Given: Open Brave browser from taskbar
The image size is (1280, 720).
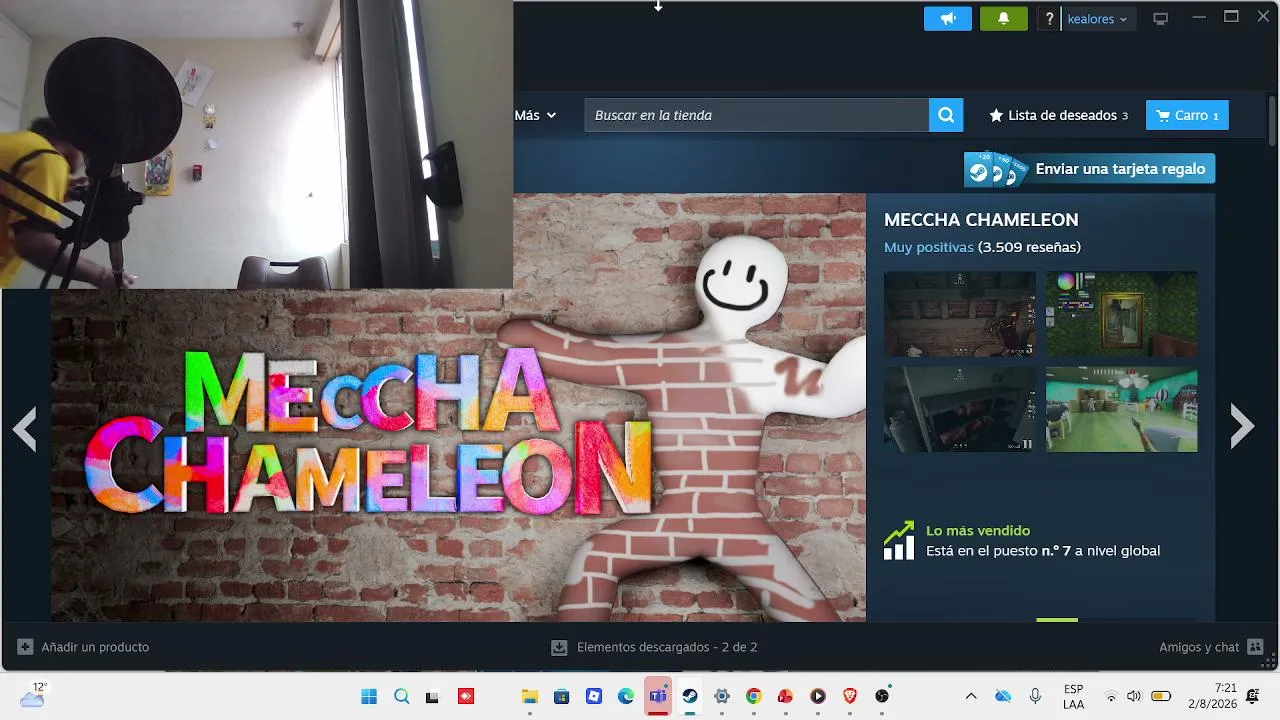Looking at the screenshot, I should 849,696.
